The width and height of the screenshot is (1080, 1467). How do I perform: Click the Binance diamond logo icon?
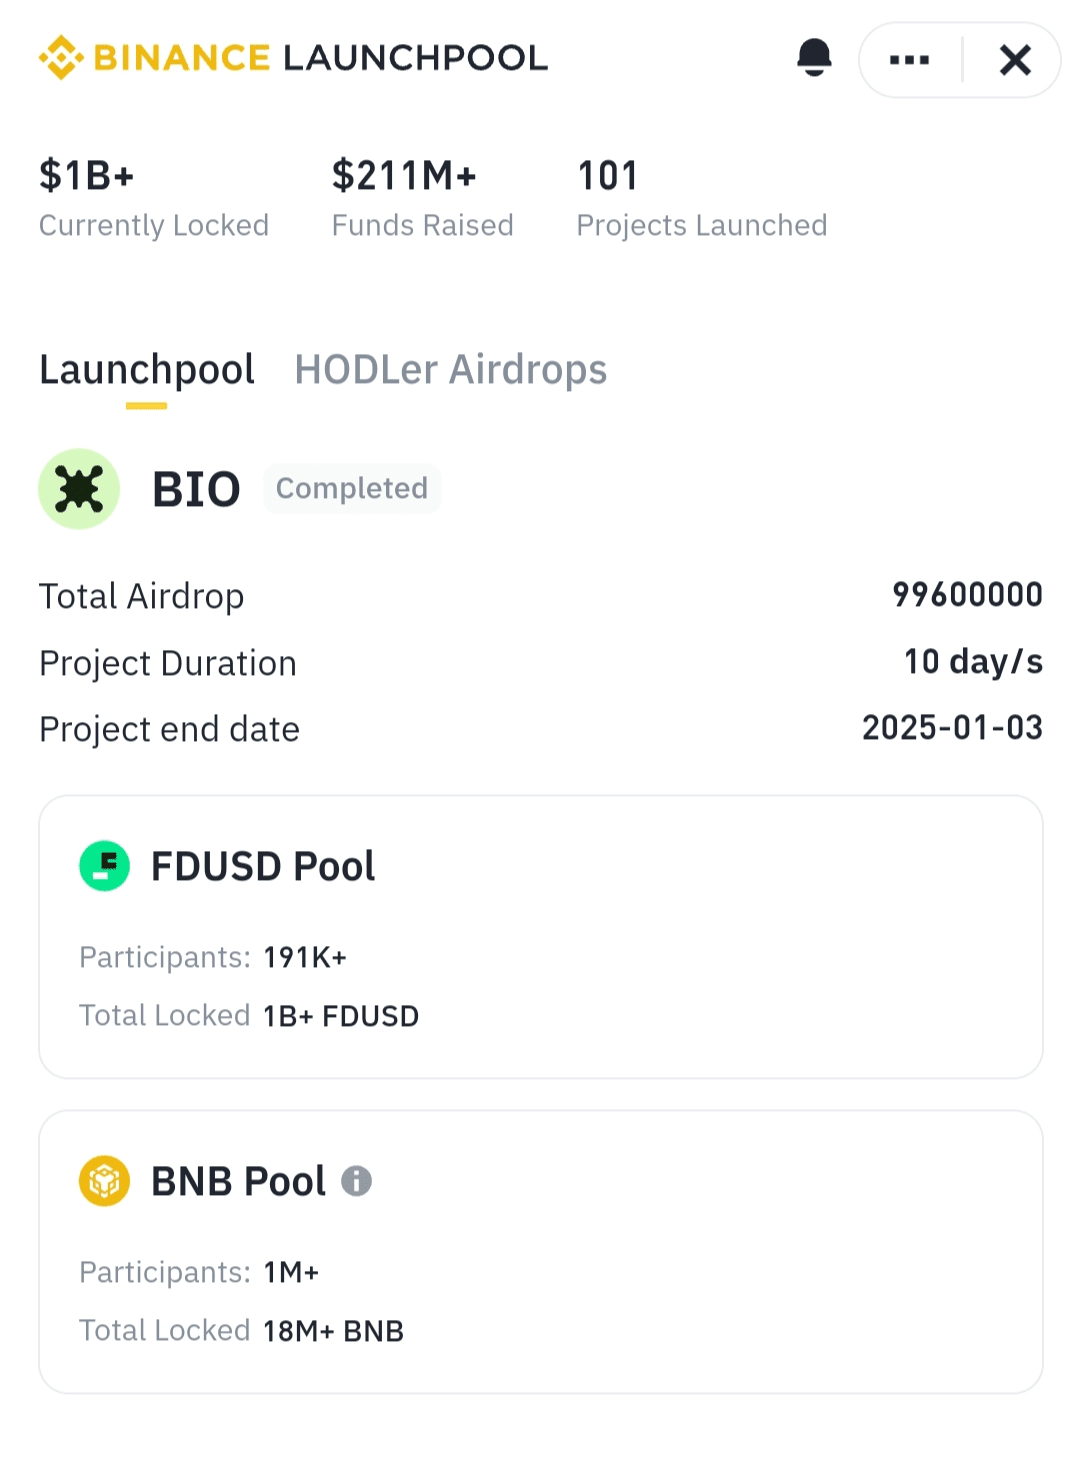point(61,58)
